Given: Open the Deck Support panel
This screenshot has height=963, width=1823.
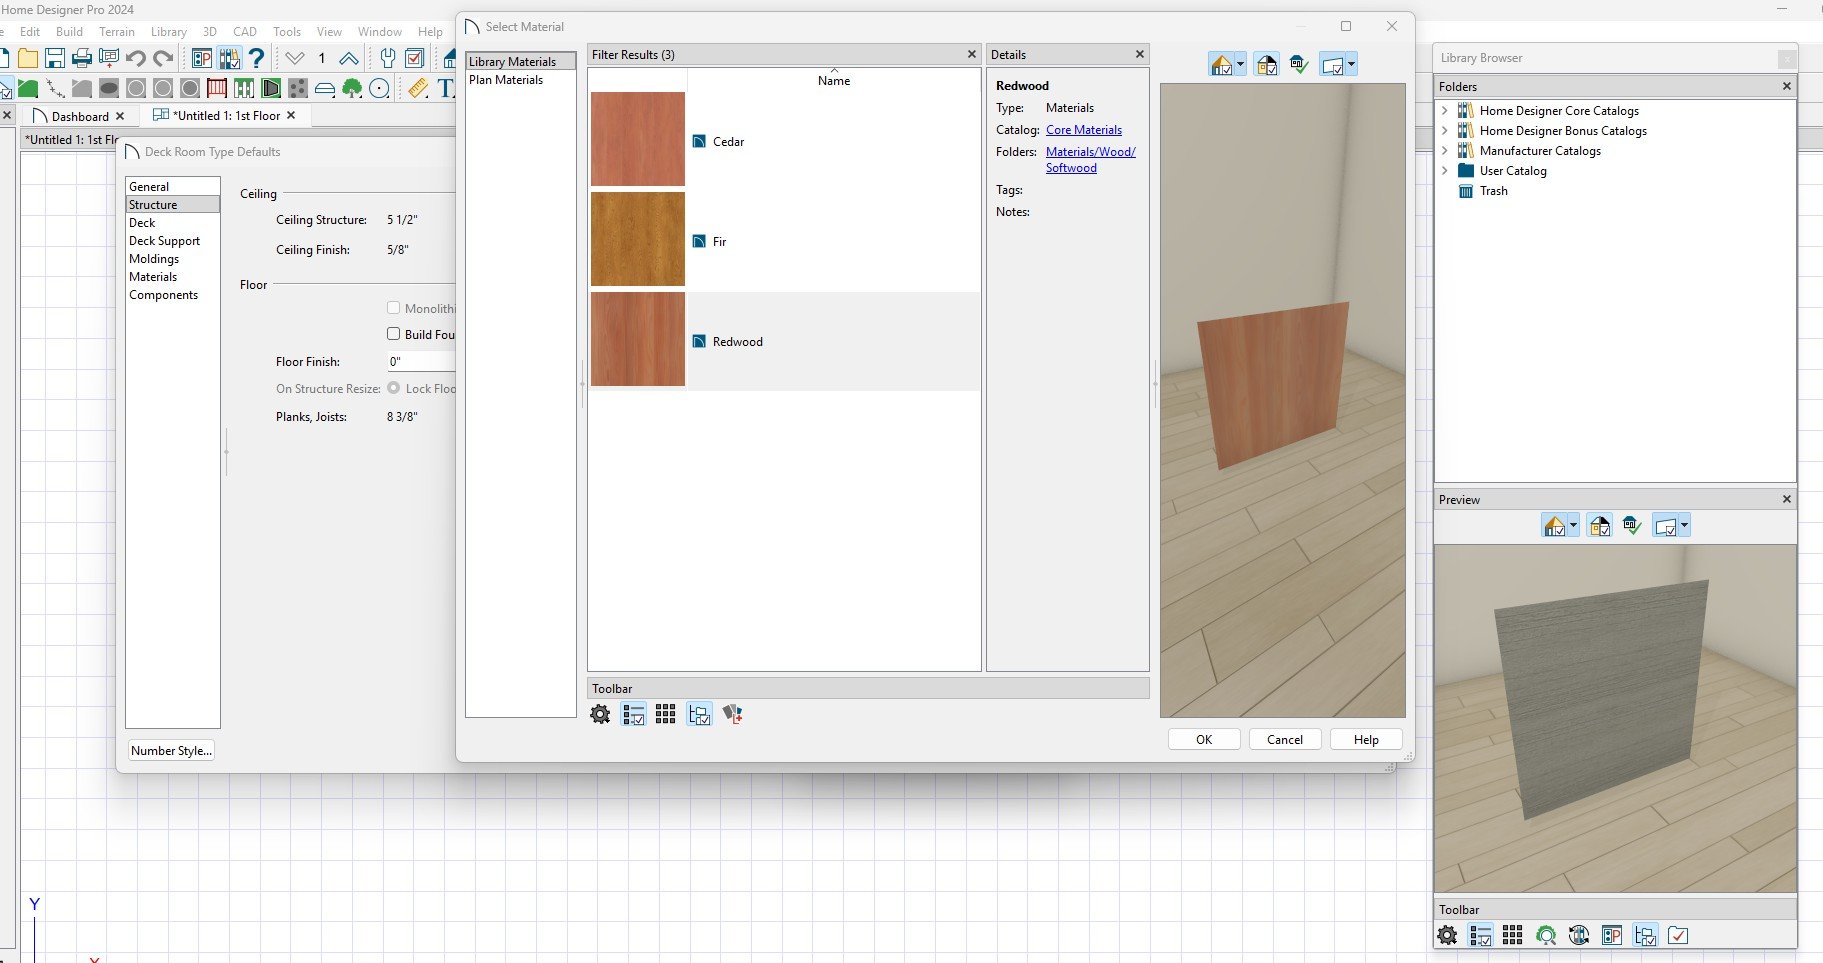Looking at the screenshot, I should (164, 241).
